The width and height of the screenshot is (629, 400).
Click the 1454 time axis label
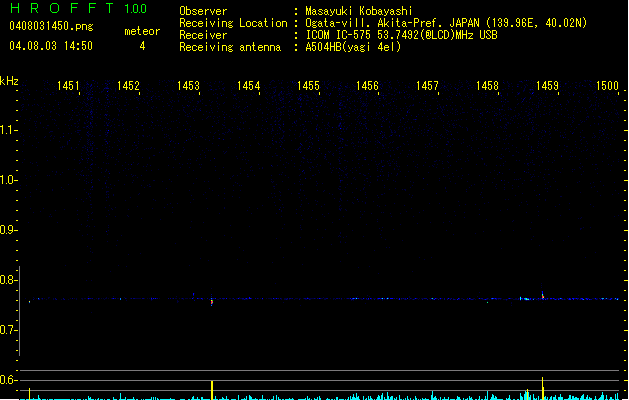(x=248, y=86)
